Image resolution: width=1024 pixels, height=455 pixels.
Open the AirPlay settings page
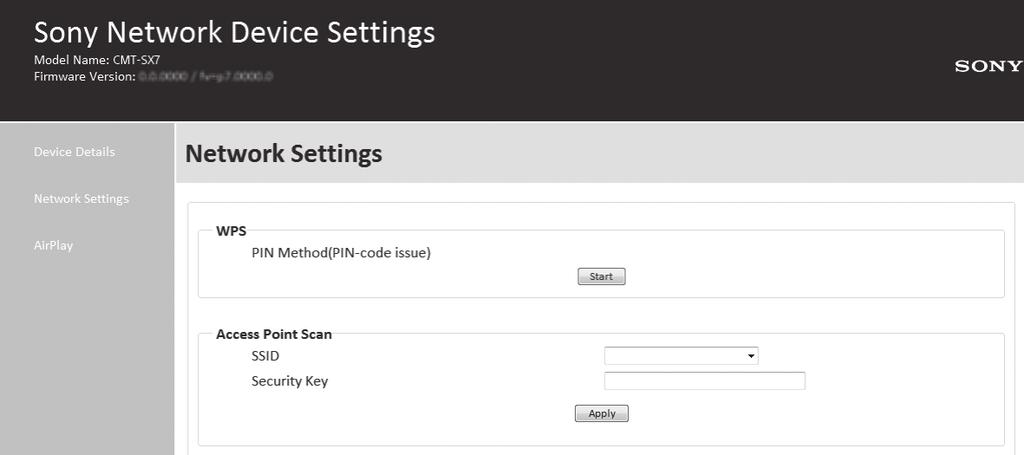tap(54, 246)
